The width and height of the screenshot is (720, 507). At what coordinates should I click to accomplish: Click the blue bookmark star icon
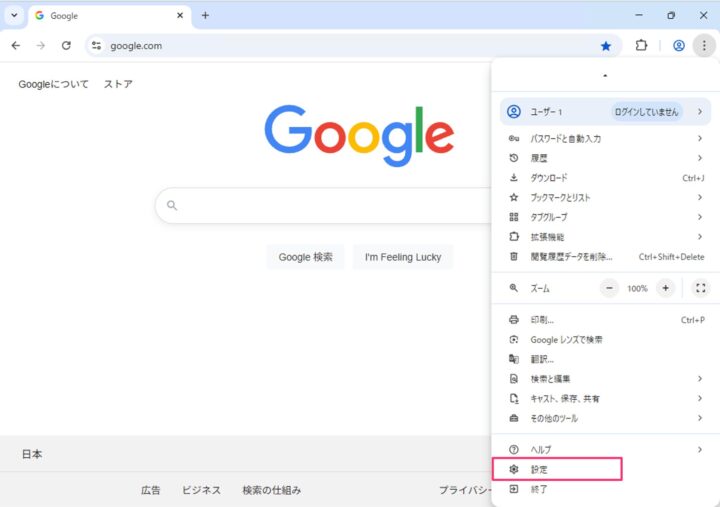(606, 45)
